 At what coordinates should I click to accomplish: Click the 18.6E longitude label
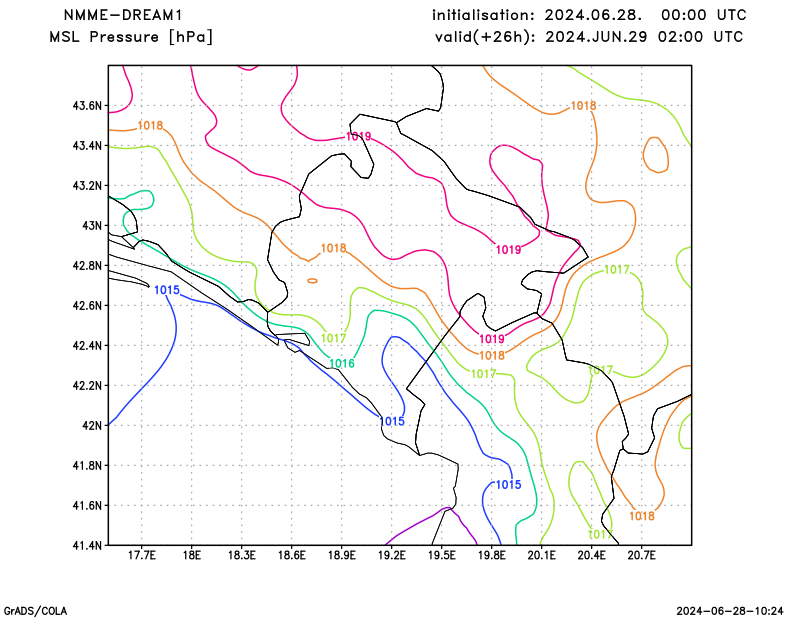point(291,555)
